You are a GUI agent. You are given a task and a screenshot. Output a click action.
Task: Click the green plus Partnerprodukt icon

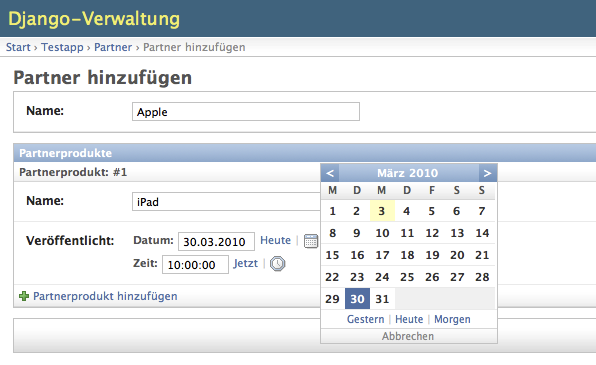click(x=24, y=296)
